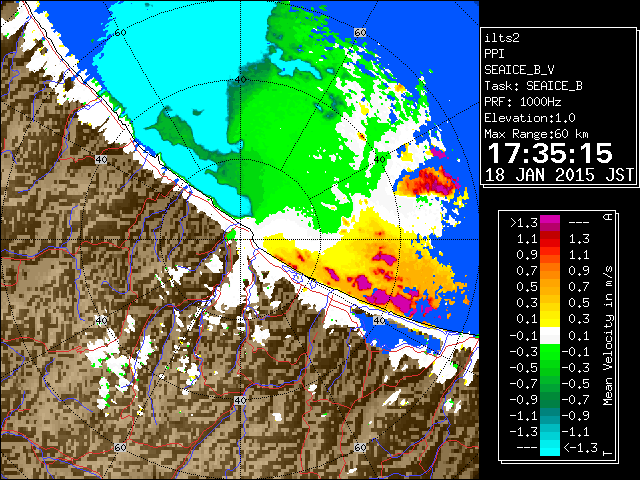The height and width of the screenshot is (480, 640).
Task: Click the '60' range ring label at top right
Action: click(x=360, y=33)
